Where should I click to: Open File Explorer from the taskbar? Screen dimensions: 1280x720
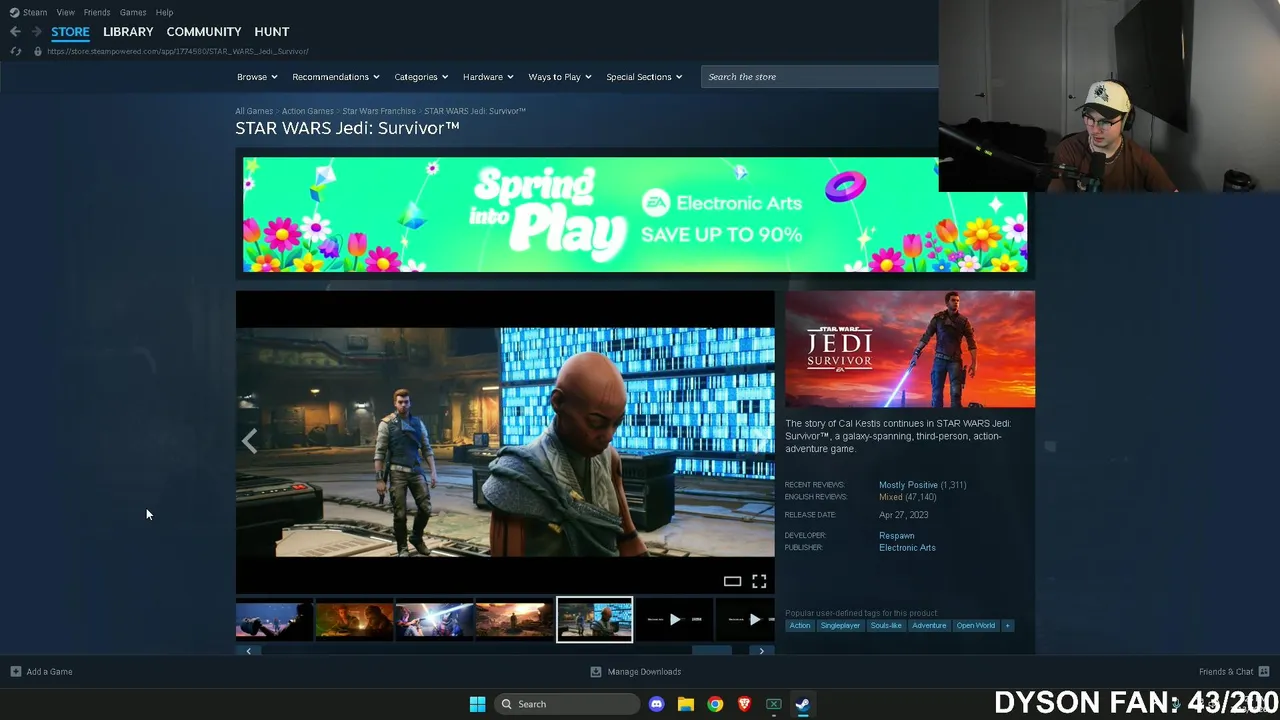tap(685, 704)
